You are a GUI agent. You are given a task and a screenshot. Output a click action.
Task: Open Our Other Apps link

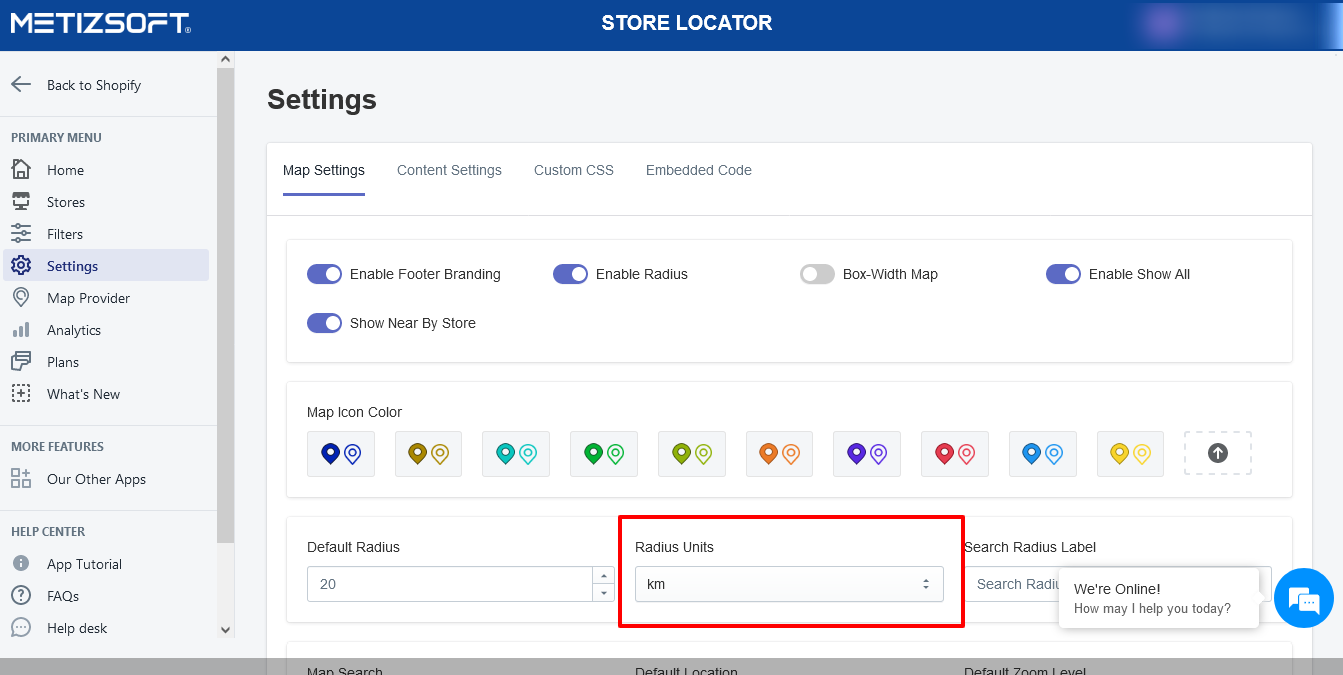pyautogui.click(x=96, y=479)
